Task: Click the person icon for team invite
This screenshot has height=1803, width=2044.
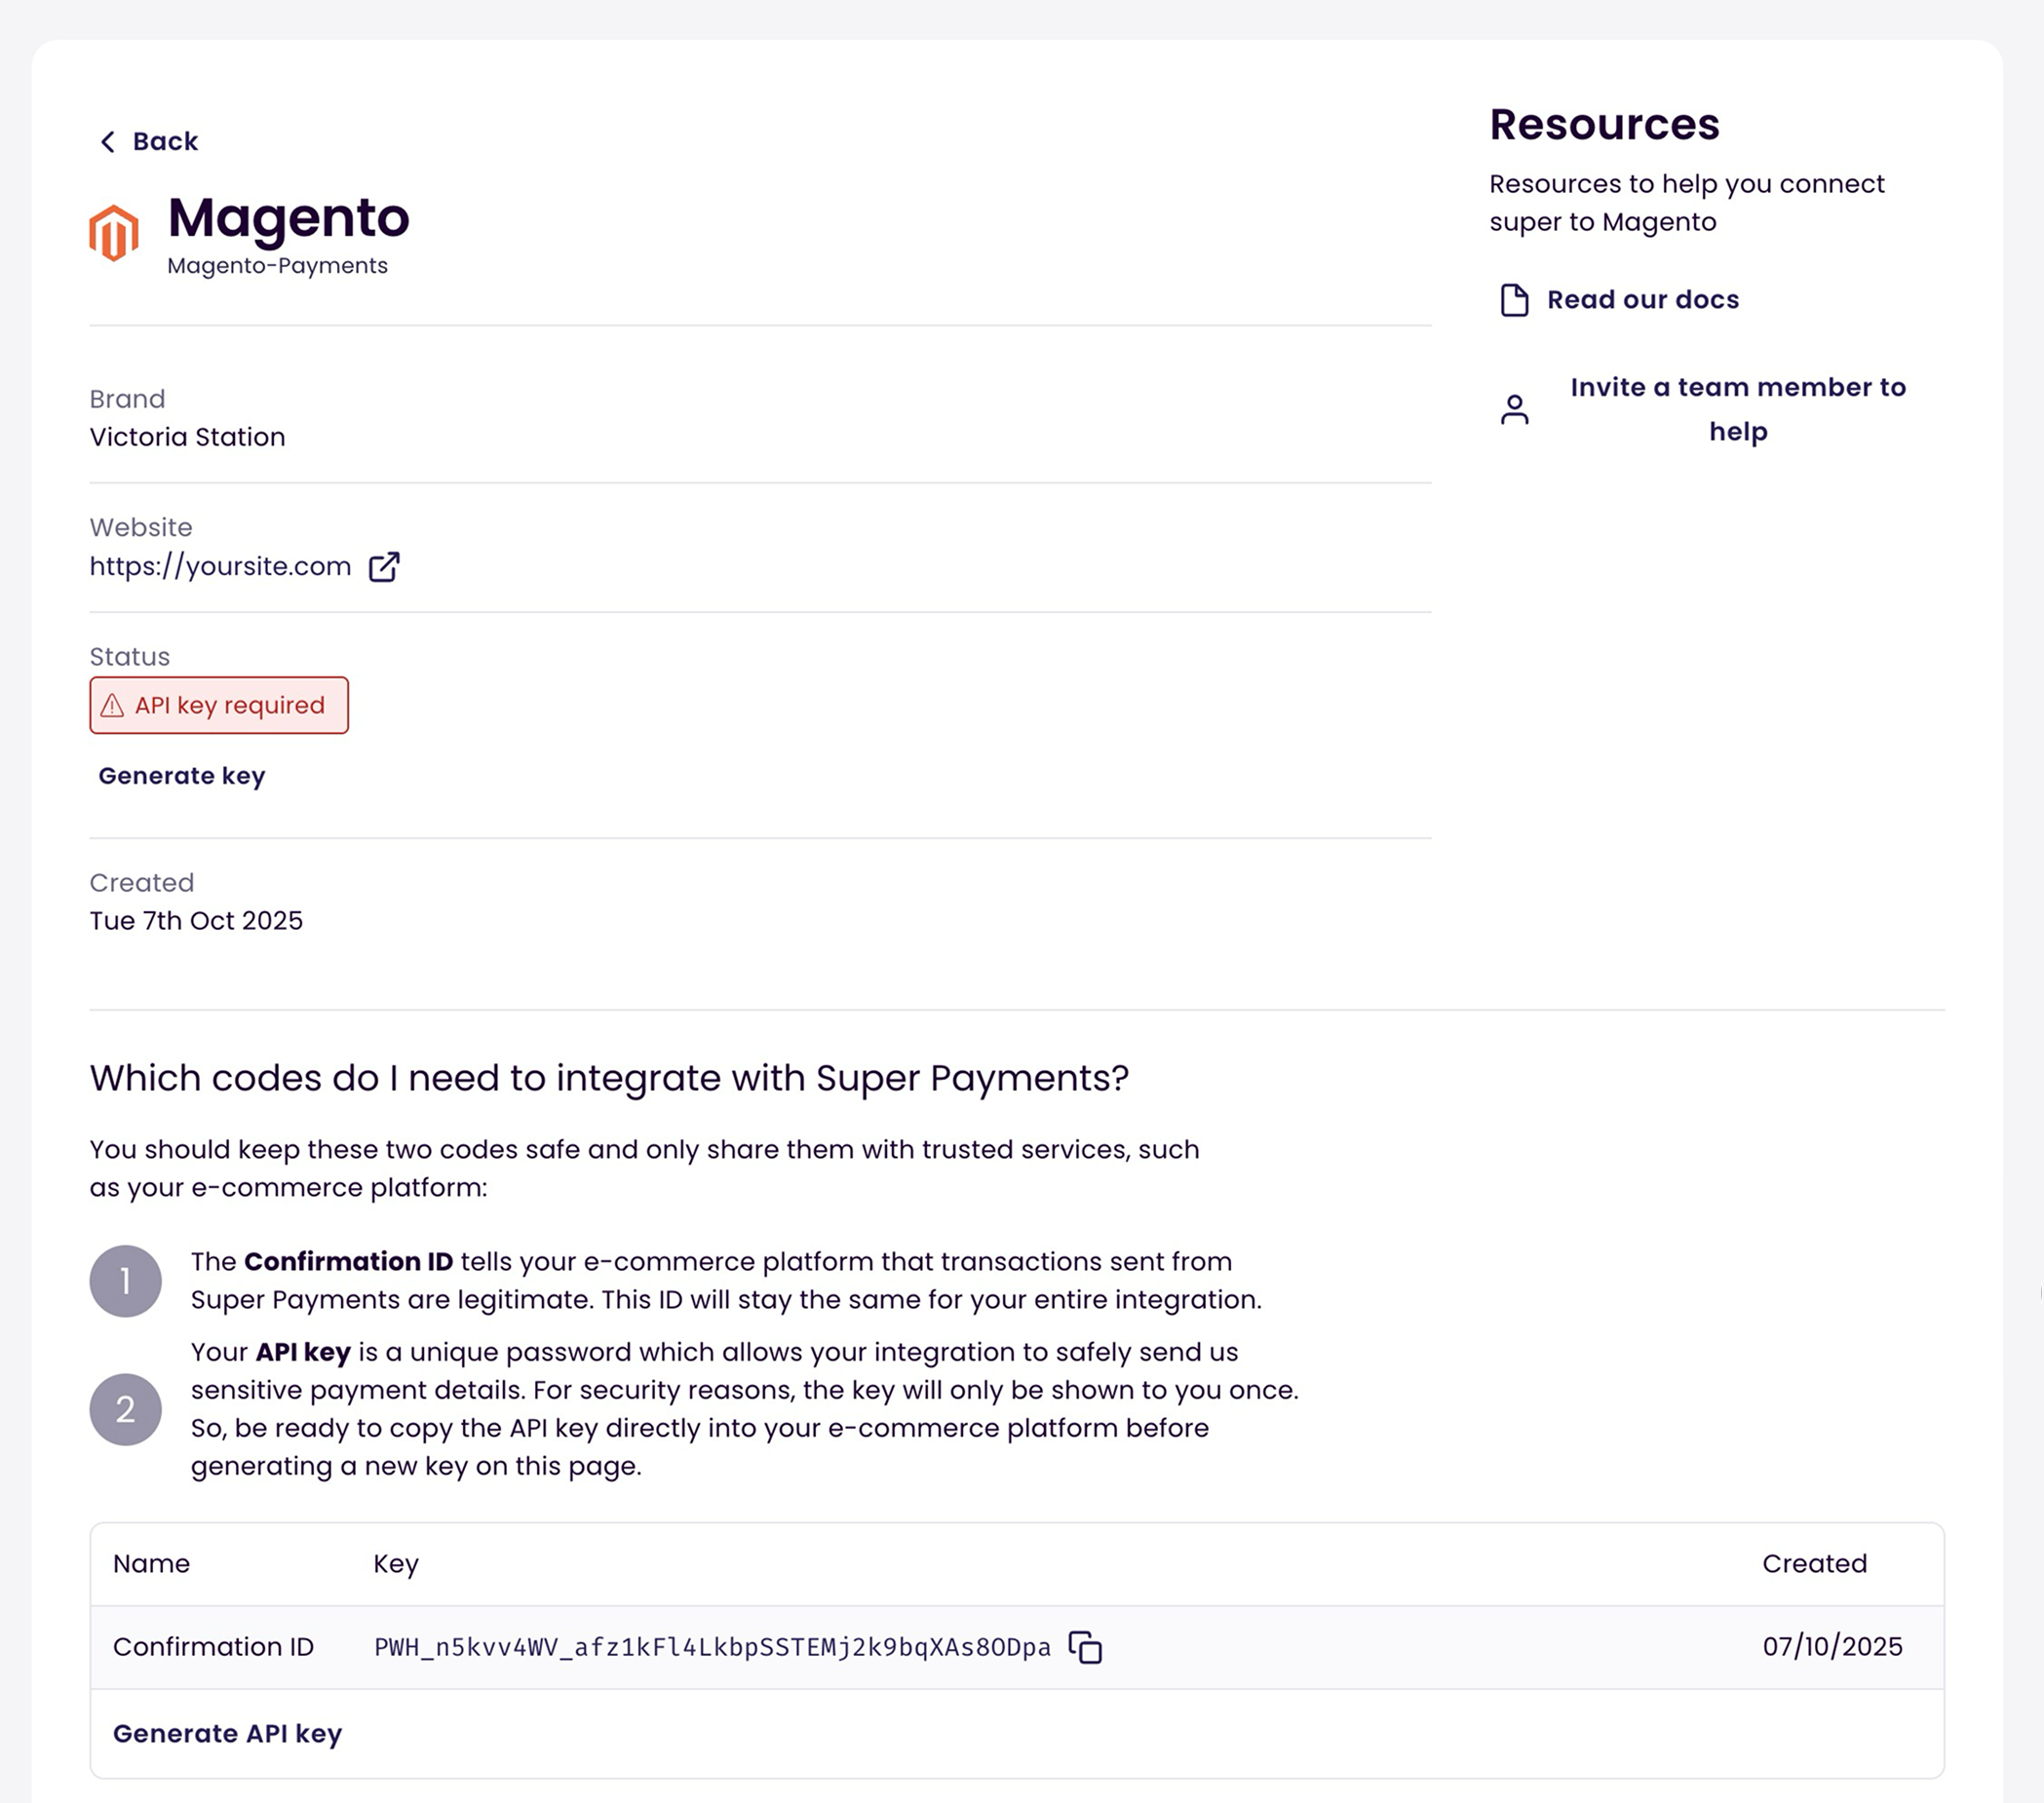Action: (1514, 409)
